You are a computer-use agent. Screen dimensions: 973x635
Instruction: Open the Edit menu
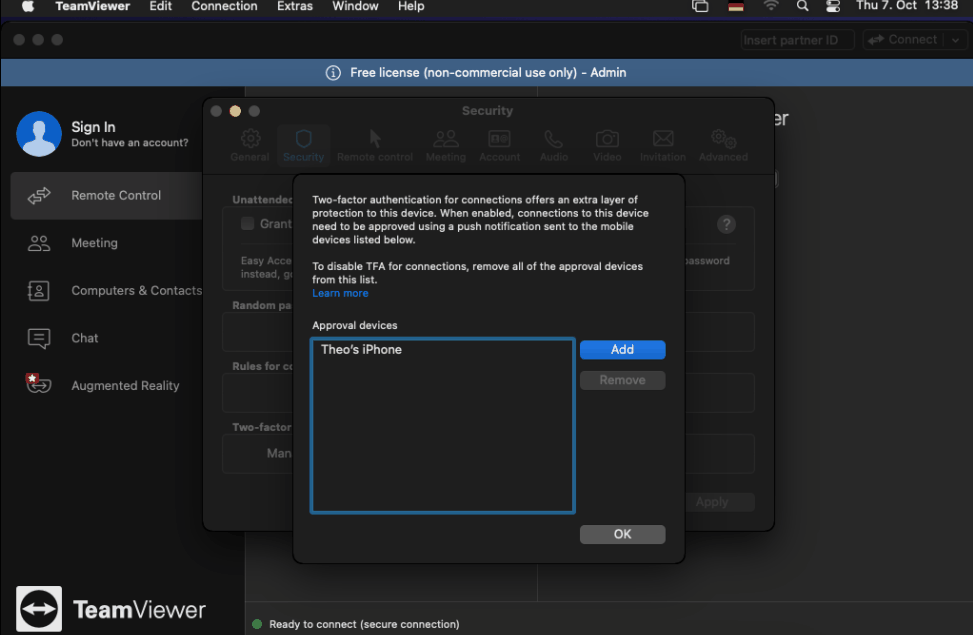coord(161,6)
